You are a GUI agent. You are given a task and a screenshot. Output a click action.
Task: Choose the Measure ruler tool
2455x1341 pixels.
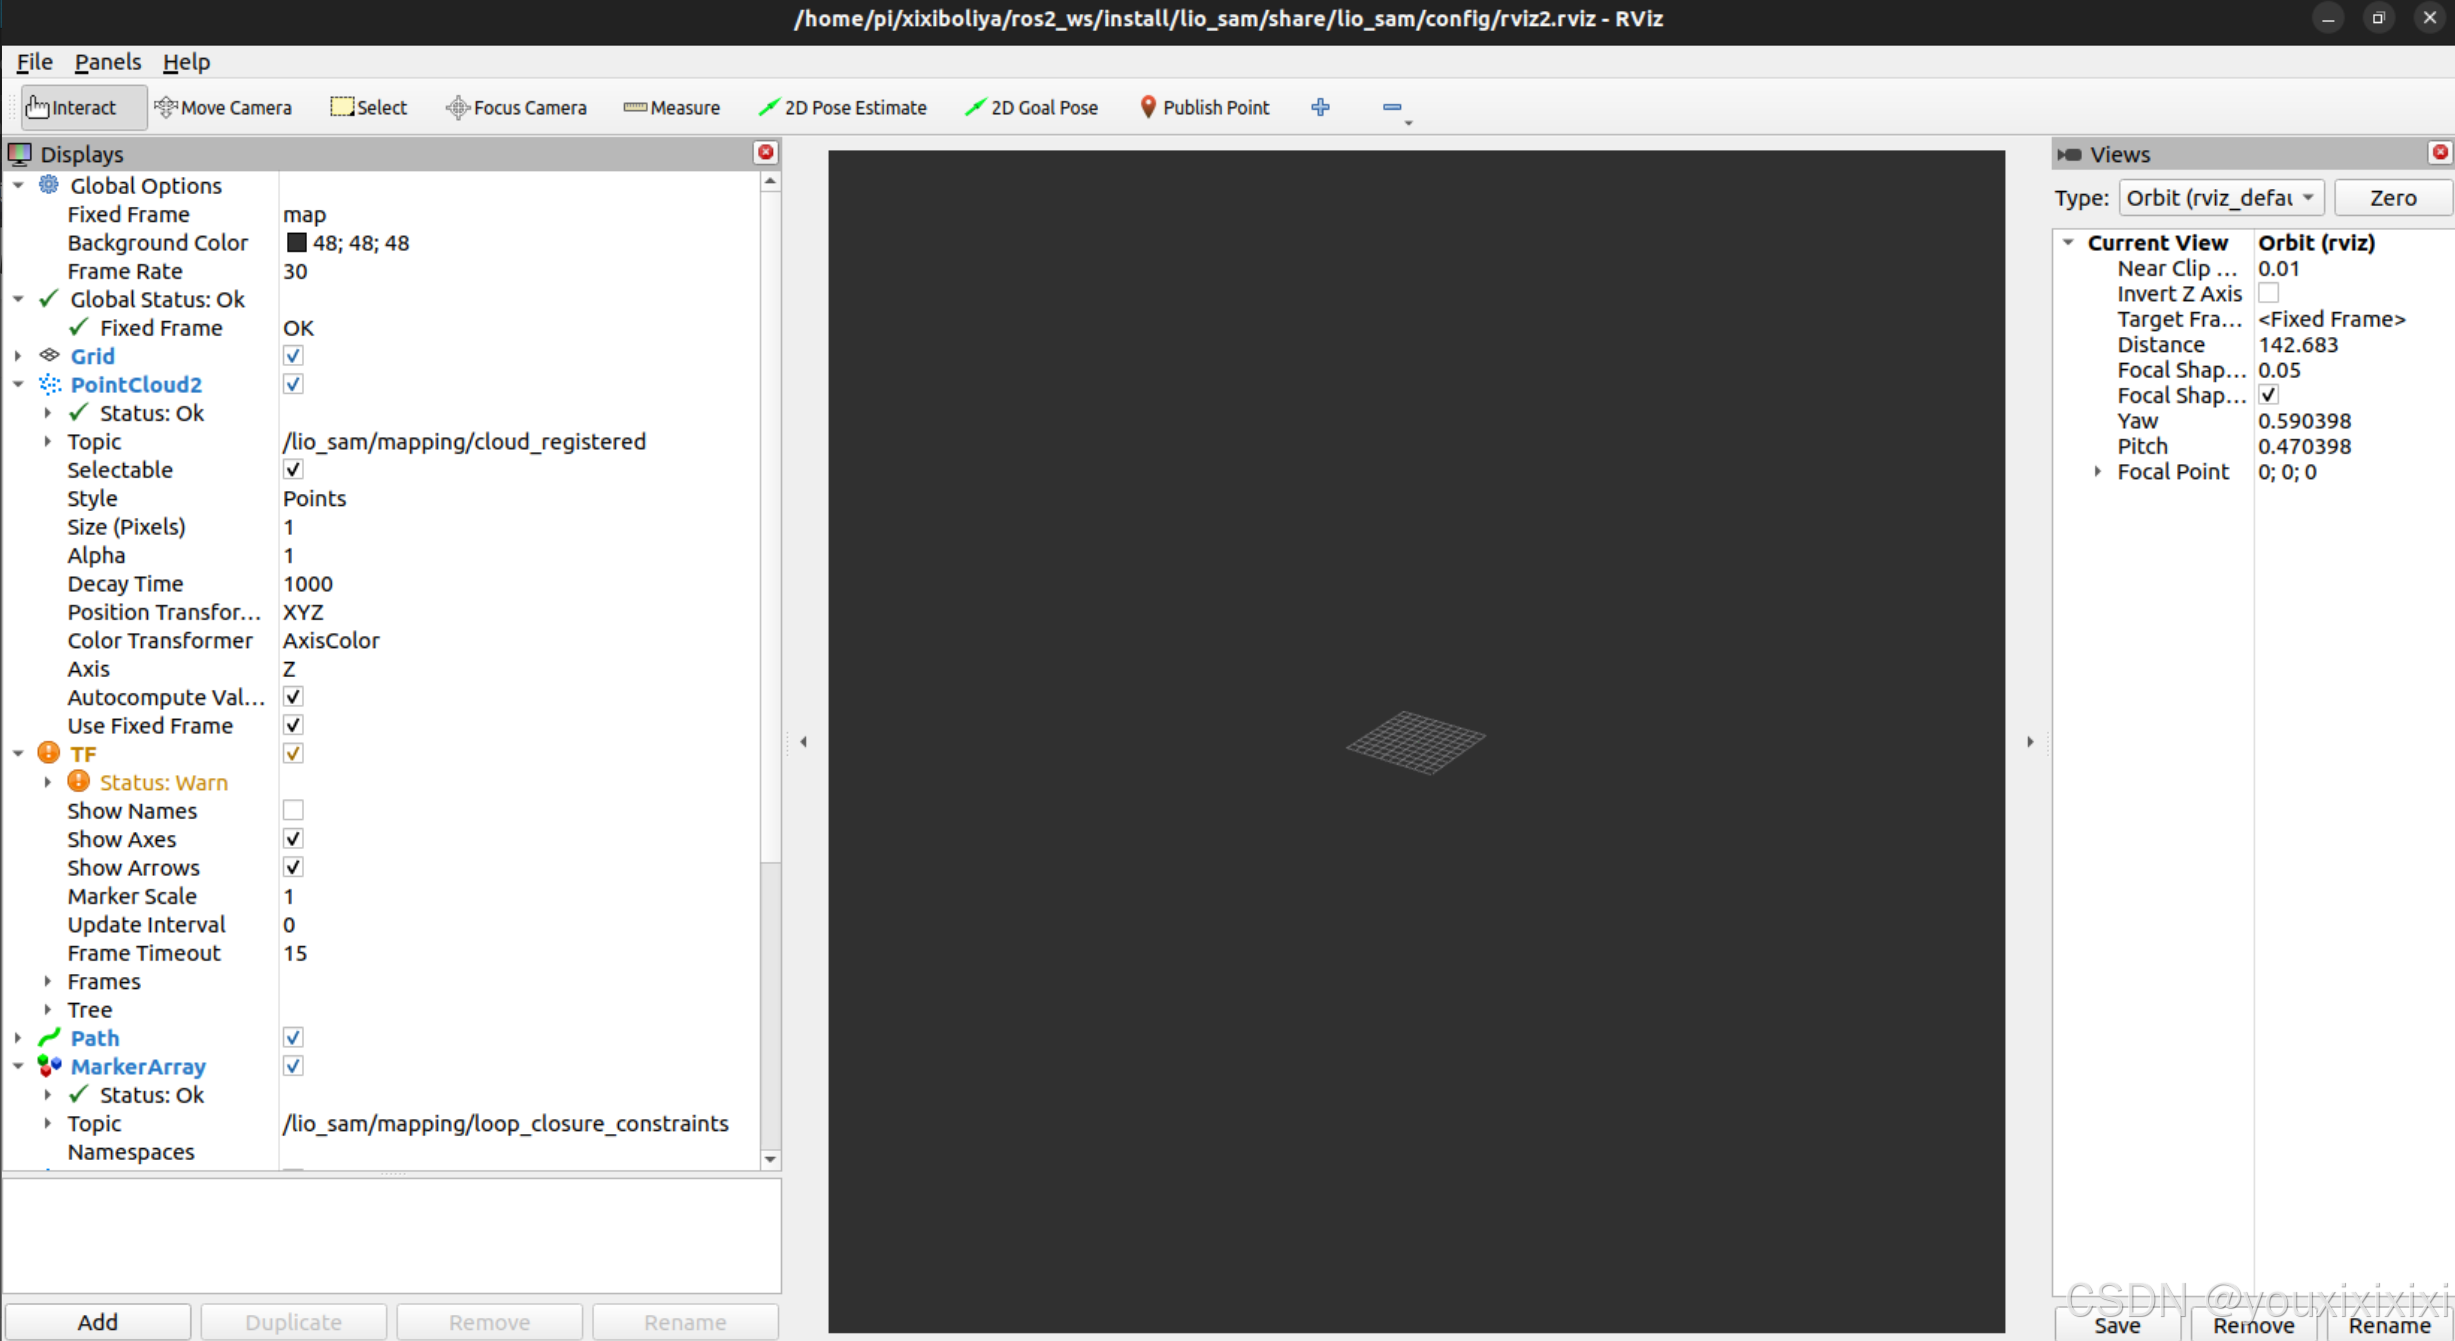click(x=671, y=107)
